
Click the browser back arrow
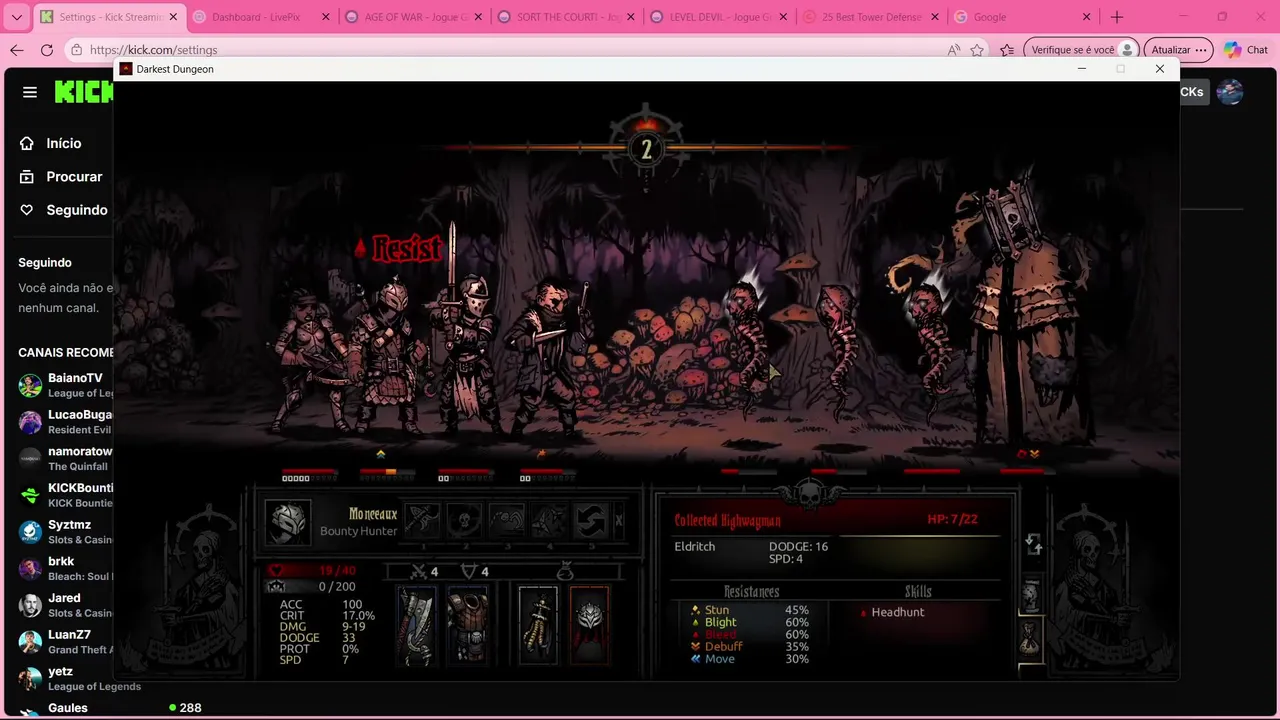[x=17, y=50]
